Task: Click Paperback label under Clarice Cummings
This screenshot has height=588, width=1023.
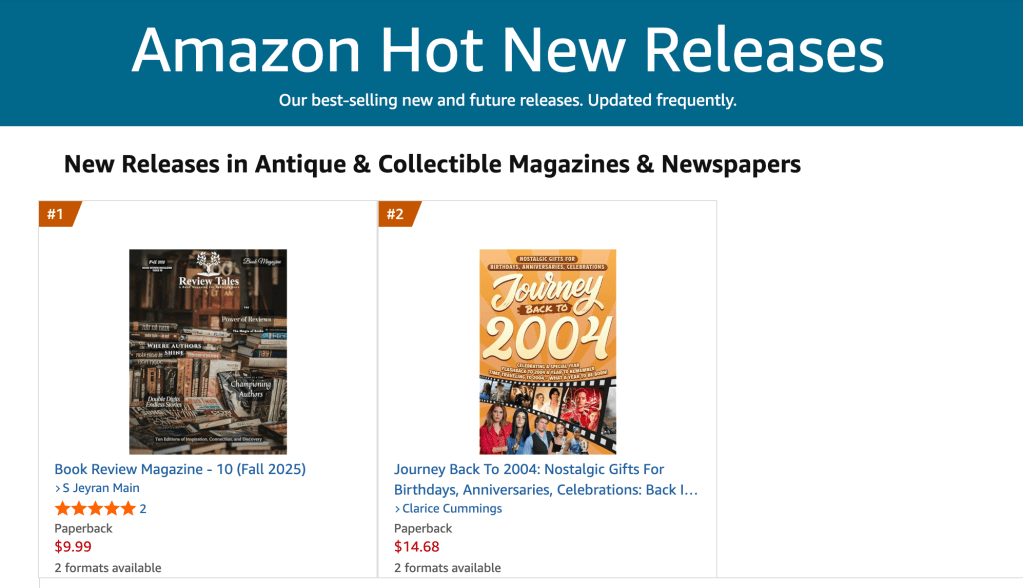Action: pos(423,528)
